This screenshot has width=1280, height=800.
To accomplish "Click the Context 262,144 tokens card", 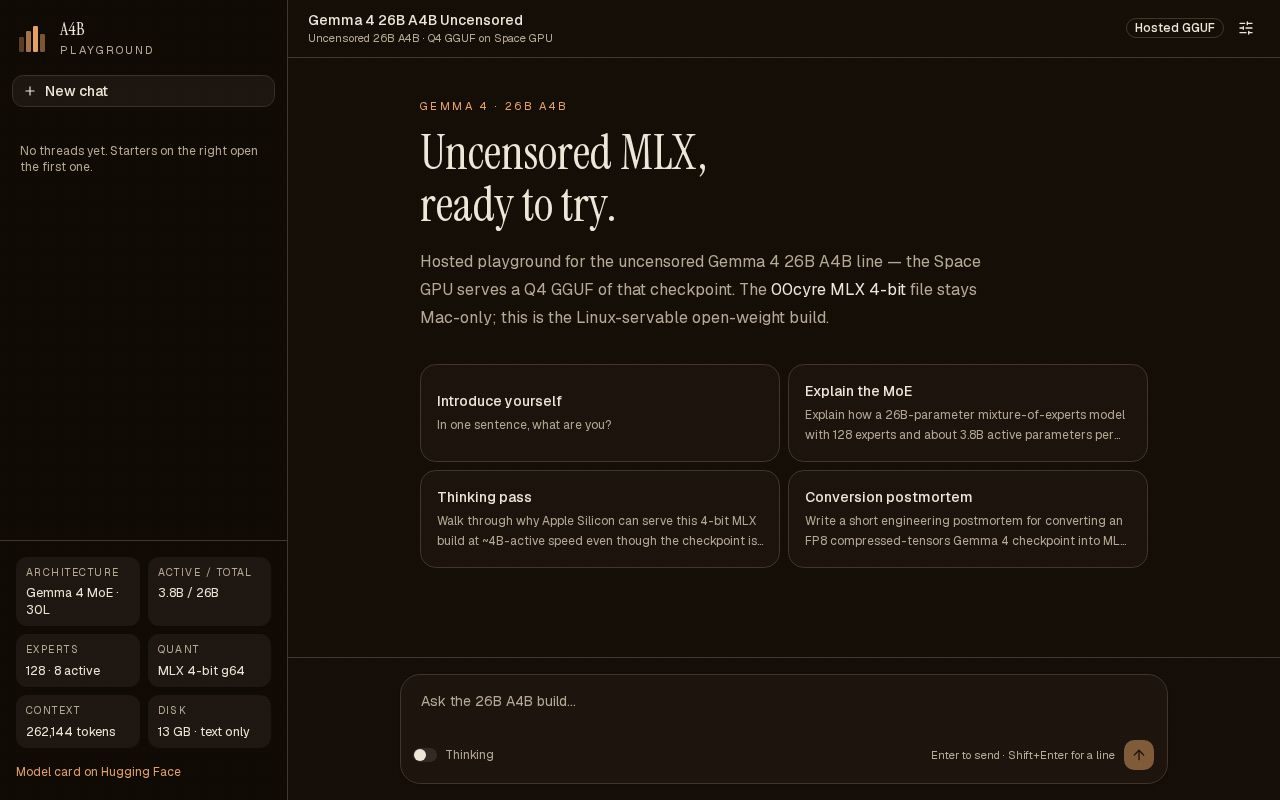I will pos(78,722).
